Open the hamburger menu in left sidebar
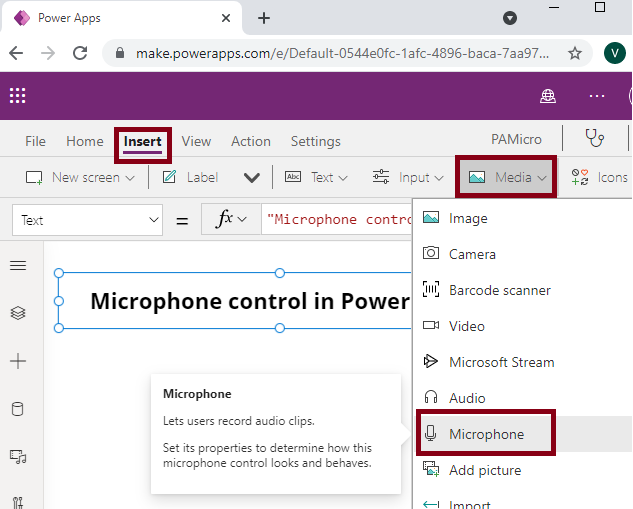Image resolution: width=633 pixels, height=509 pixels. click(x=18, y=265)
